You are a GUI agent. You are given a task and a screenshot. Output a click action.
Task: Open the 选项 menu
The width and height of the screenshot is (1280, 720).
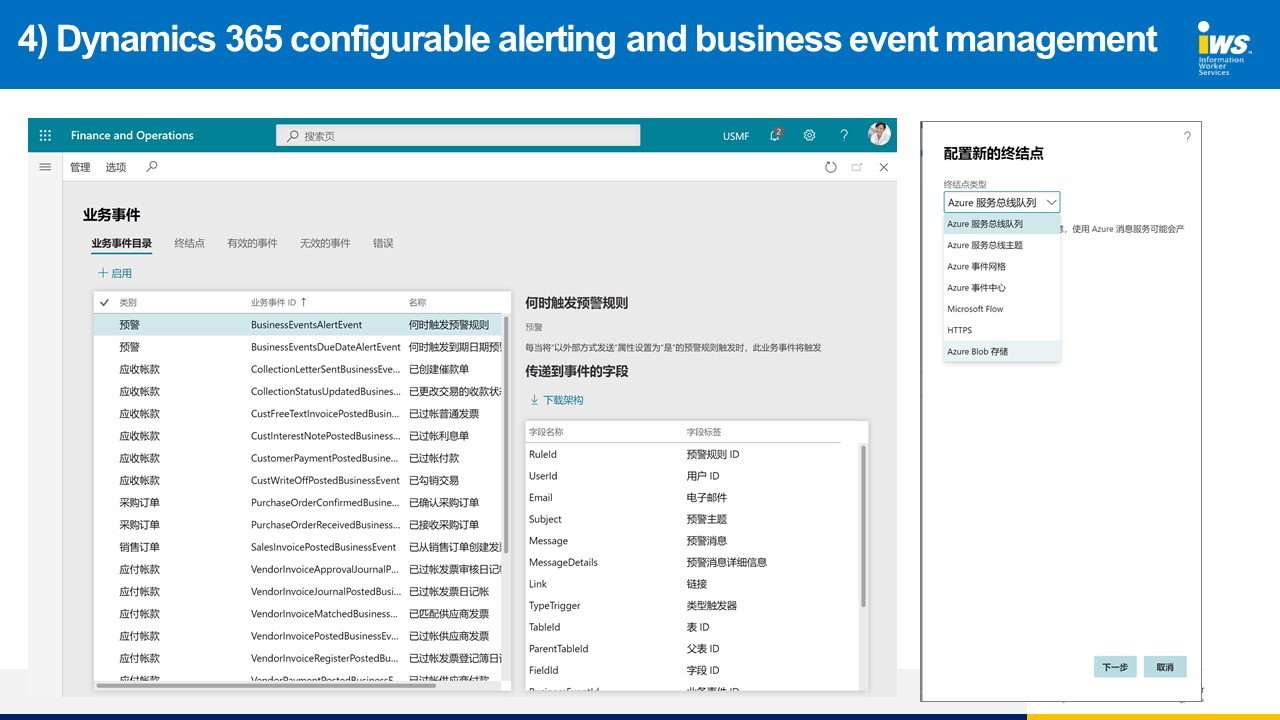(116, 167)
